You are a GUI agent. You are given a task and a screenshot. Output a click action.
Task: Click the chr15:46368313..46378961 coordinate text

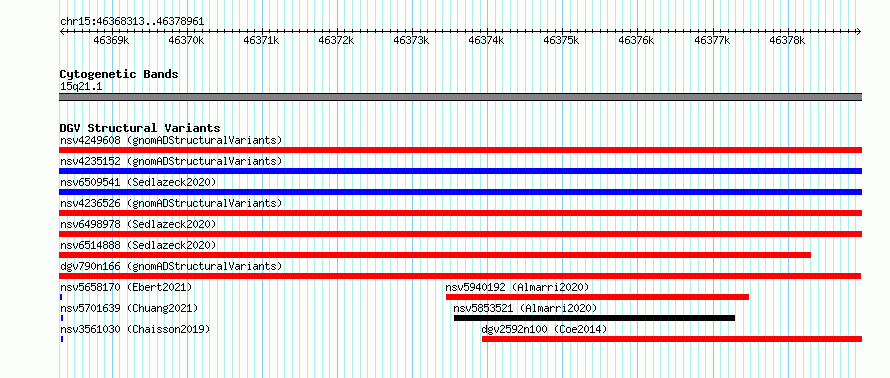[x=132, y=22]
